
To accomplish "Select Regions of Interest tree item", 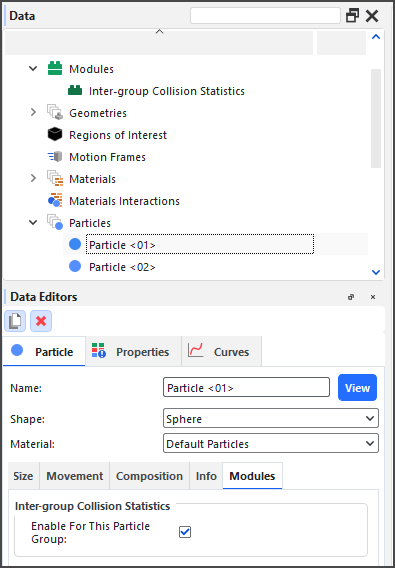I will 118,135.
